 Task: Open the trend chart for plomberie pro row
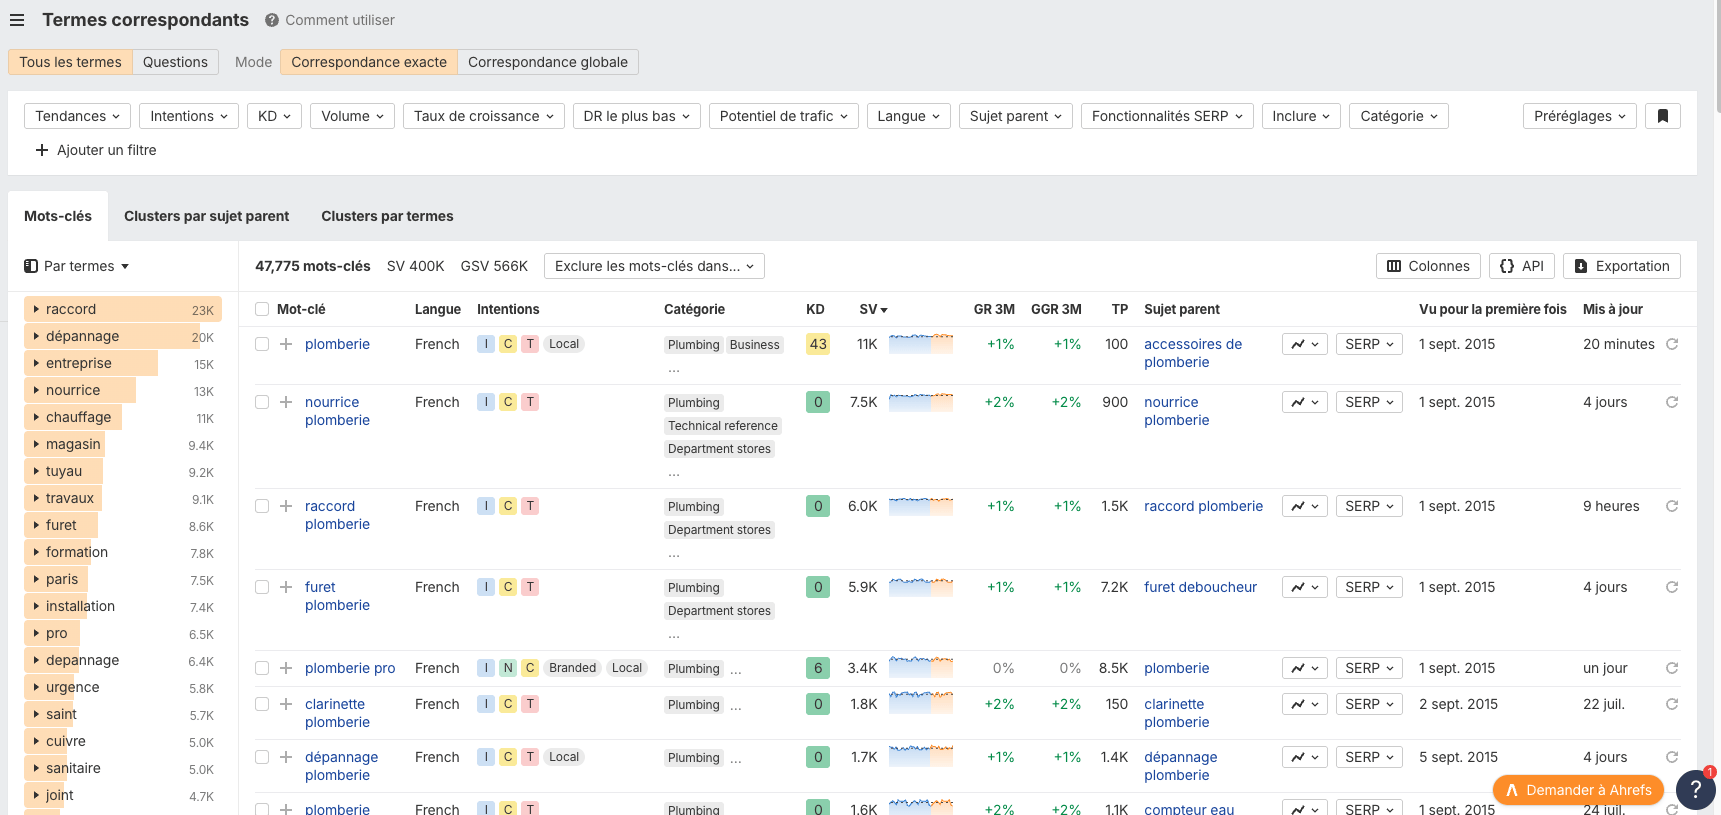tap(1305, 668)
